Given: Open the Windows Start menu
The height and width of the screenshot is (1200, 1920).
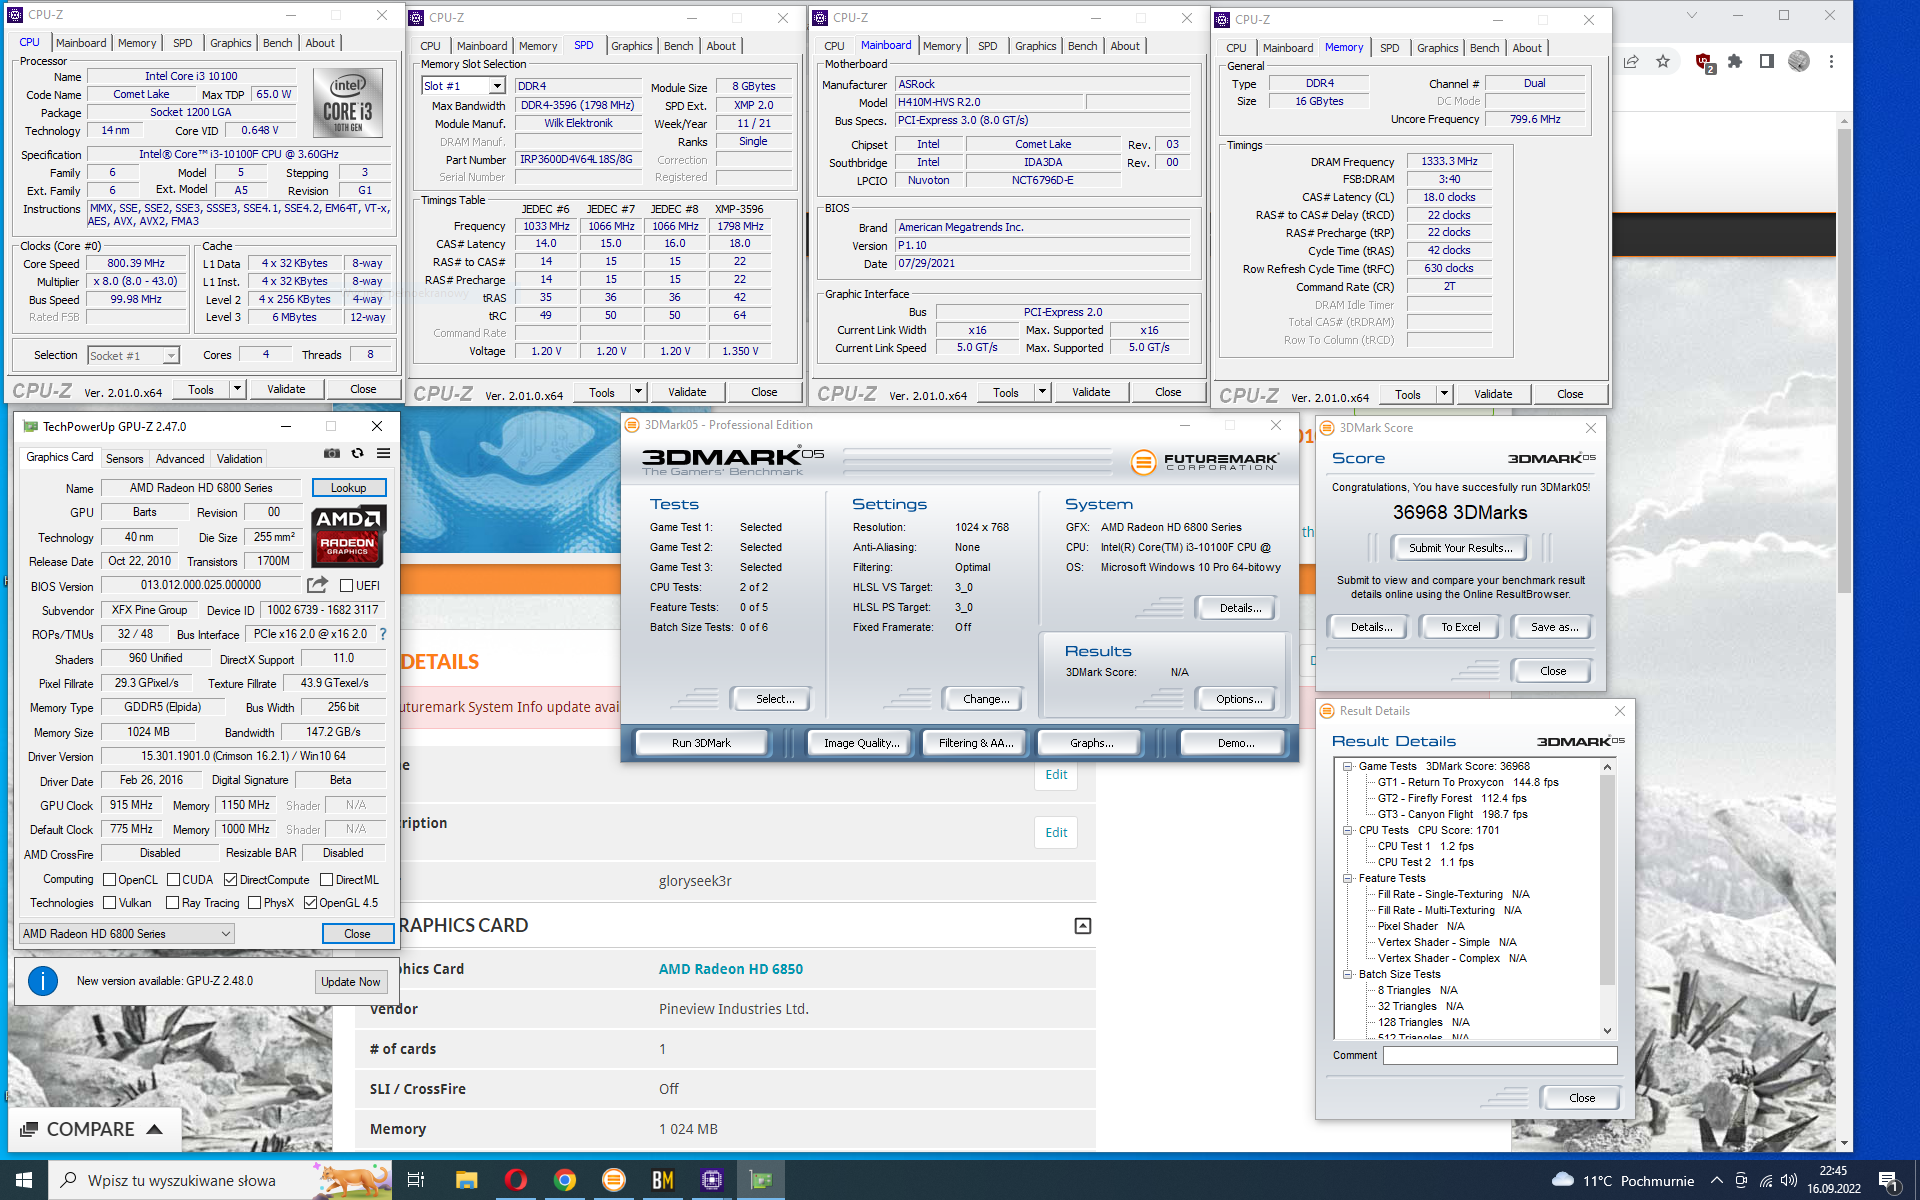Looking at the screenshot, I should tap(24, 1180).
